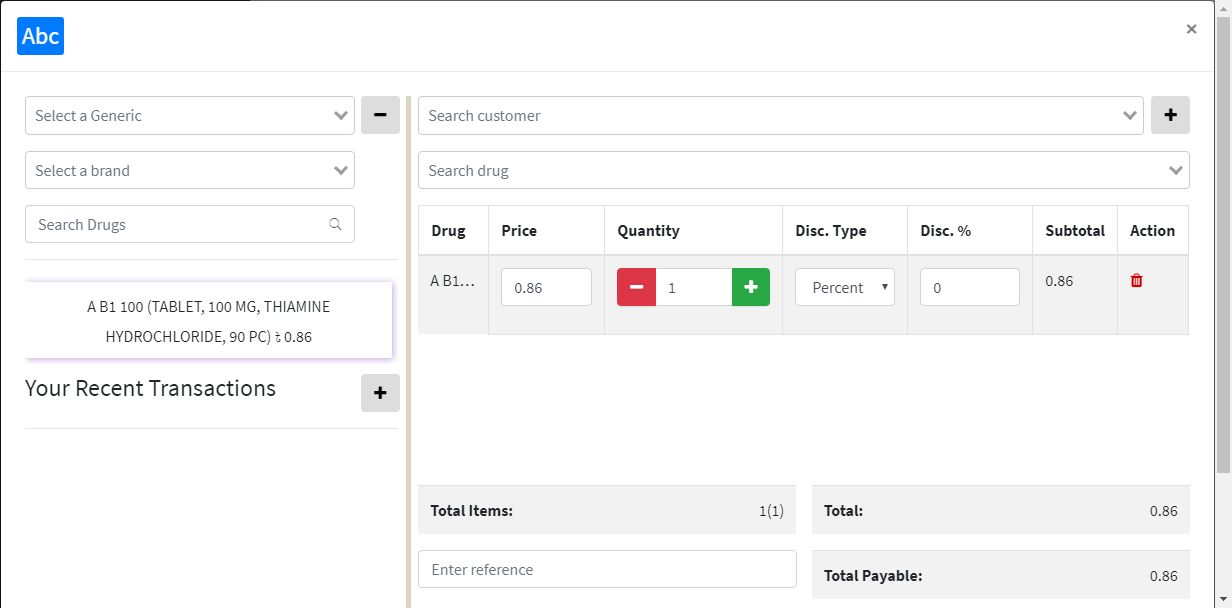
Task: Change the Percent discount type selector
Action: point(845,287)
